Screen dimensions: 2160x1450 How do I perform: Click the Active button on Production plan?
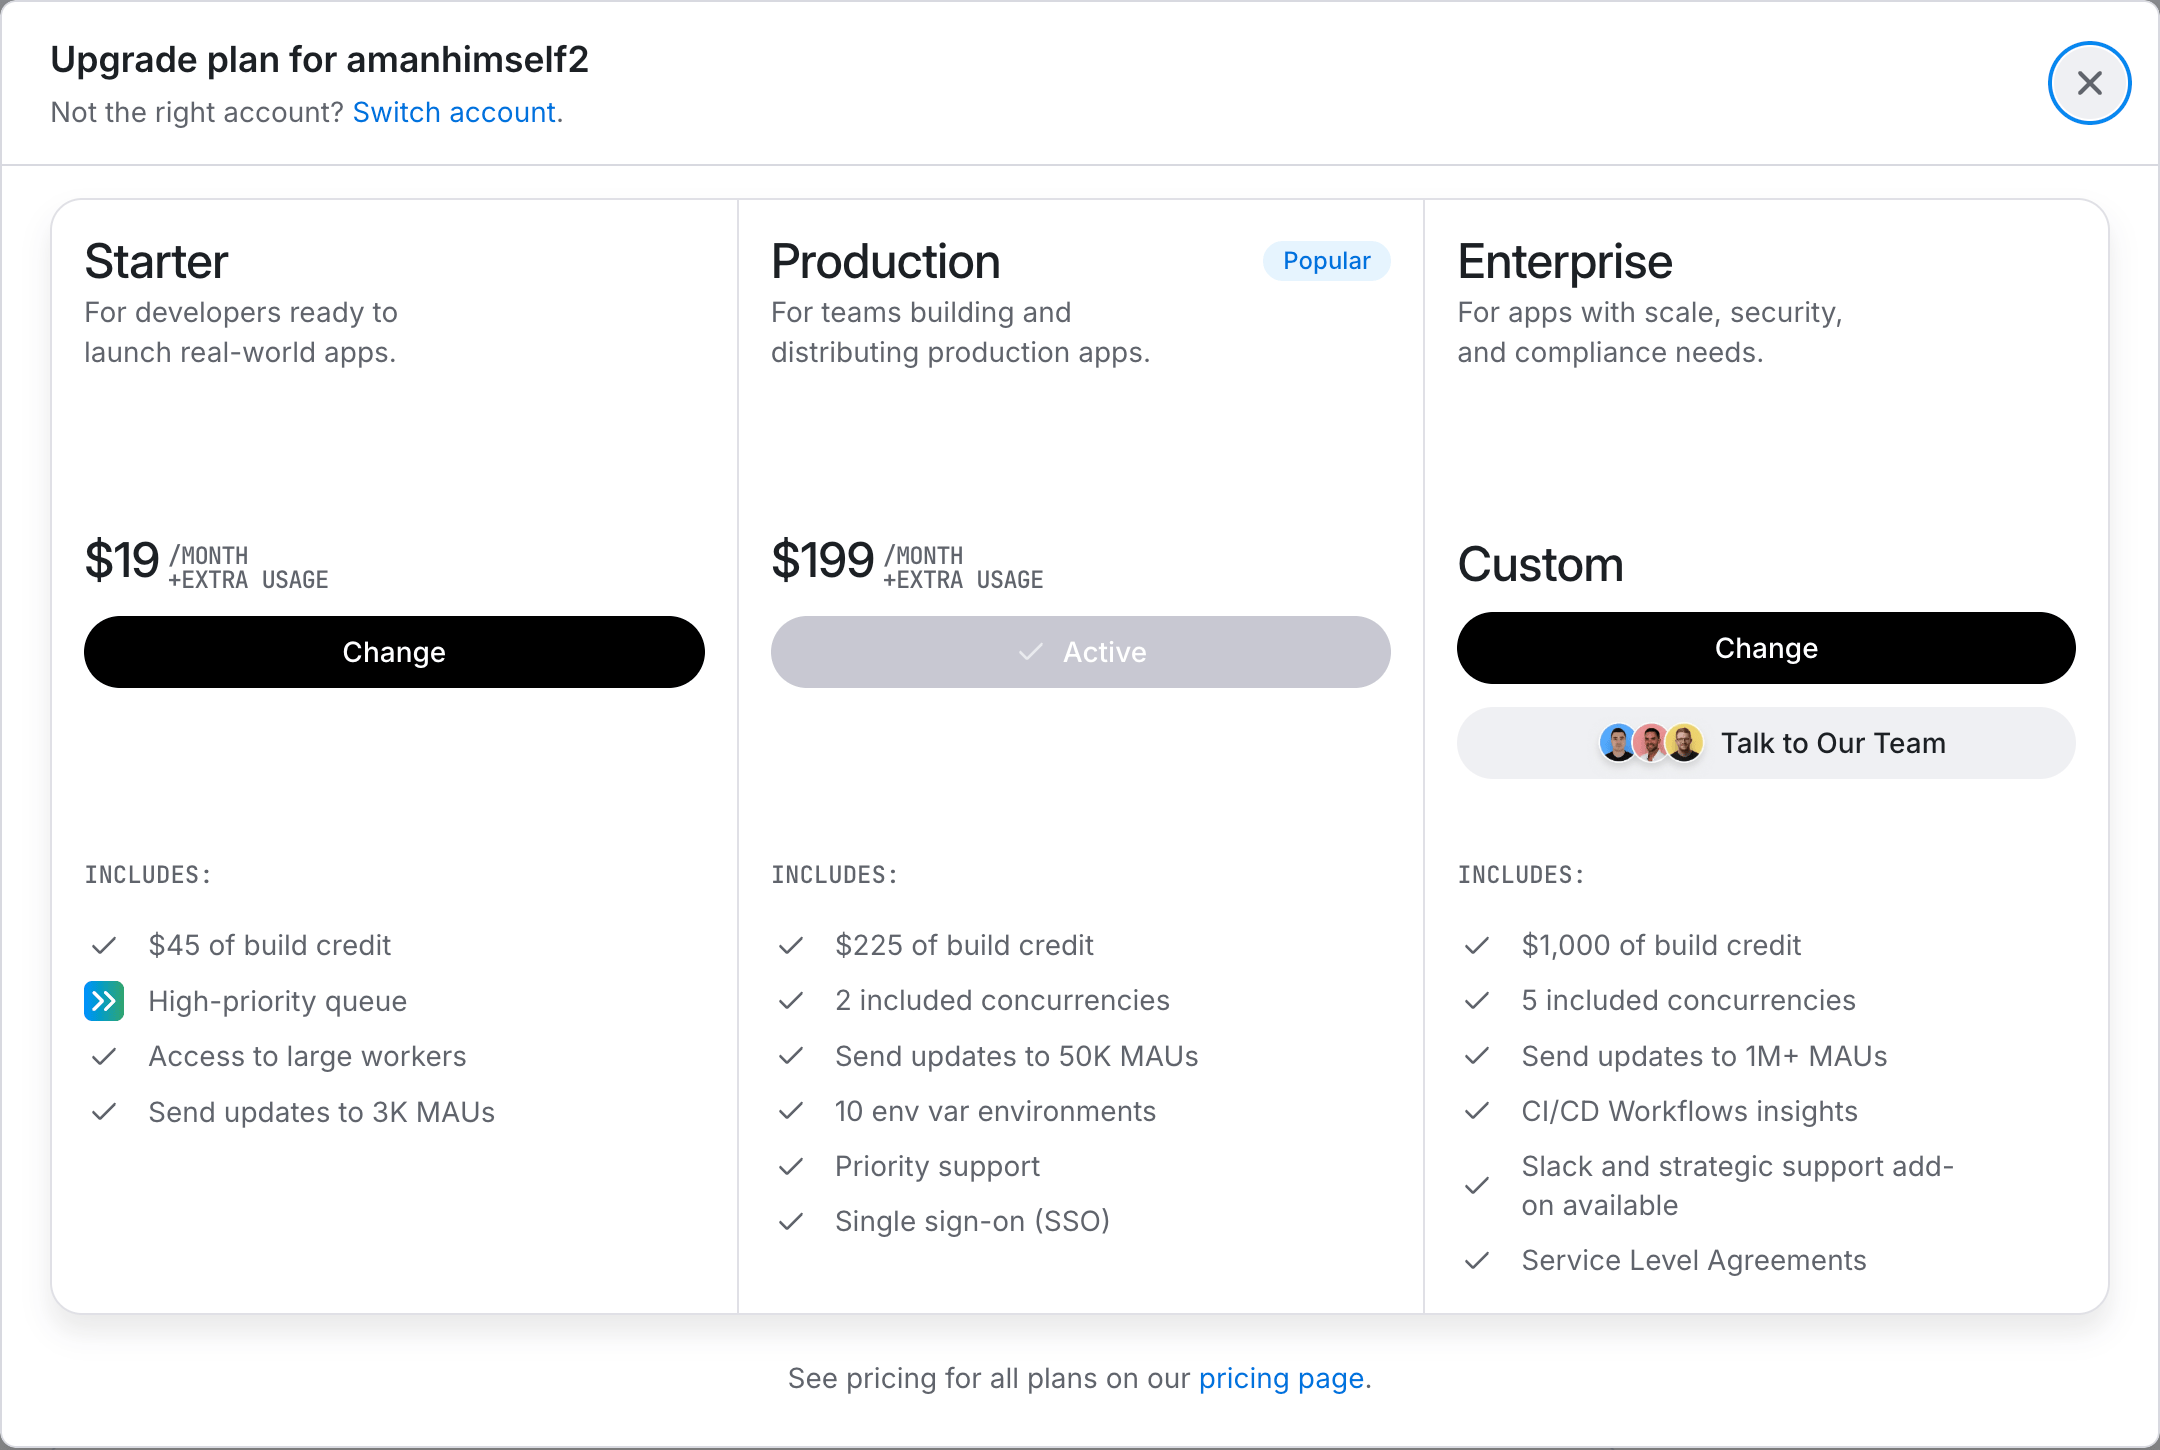1080,652
